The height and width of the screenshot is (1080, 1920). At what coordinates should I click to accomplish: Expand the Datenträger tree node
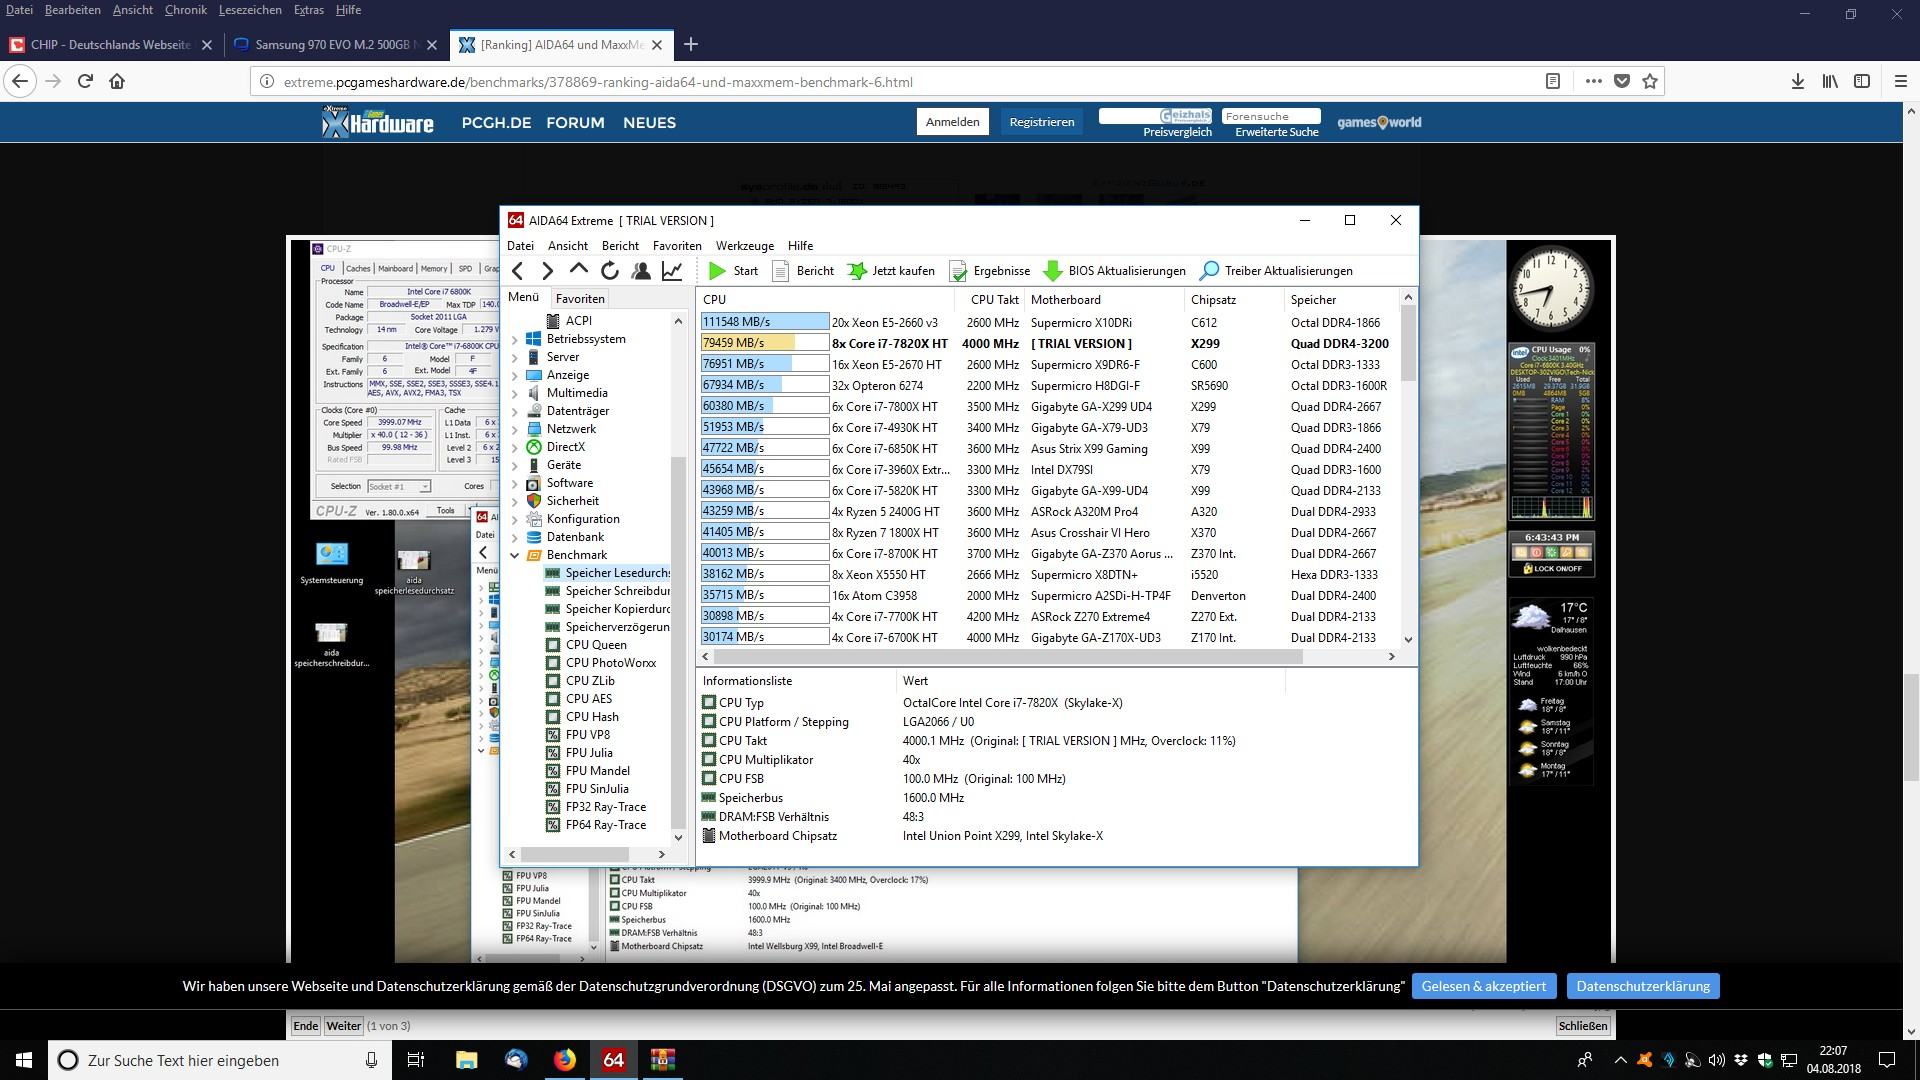coord(515,411)
